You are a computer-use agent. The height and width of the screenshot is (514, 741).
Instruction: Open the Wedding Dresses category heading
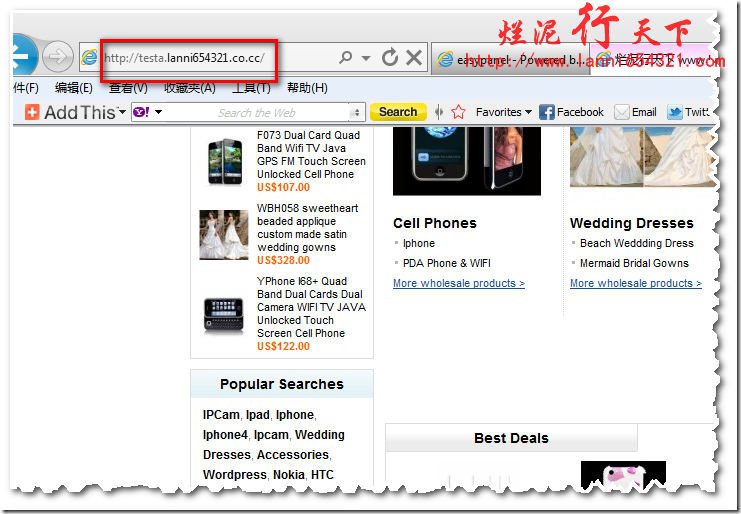tap(631, 223)
